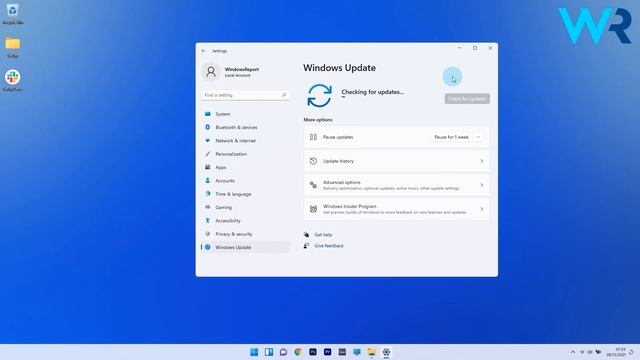Click the Give feedback icon
The height and width of the screenshot is (360, 640).
click(307, 246)
